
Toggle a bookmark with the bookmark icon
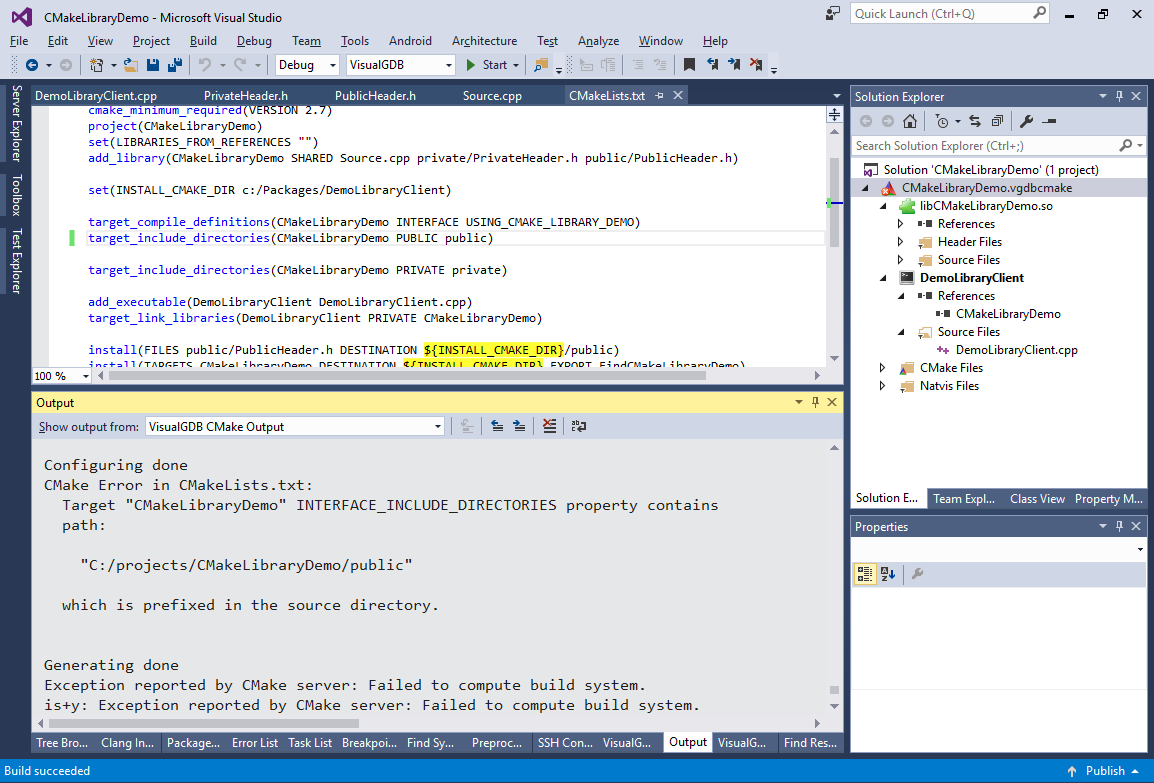690,65
